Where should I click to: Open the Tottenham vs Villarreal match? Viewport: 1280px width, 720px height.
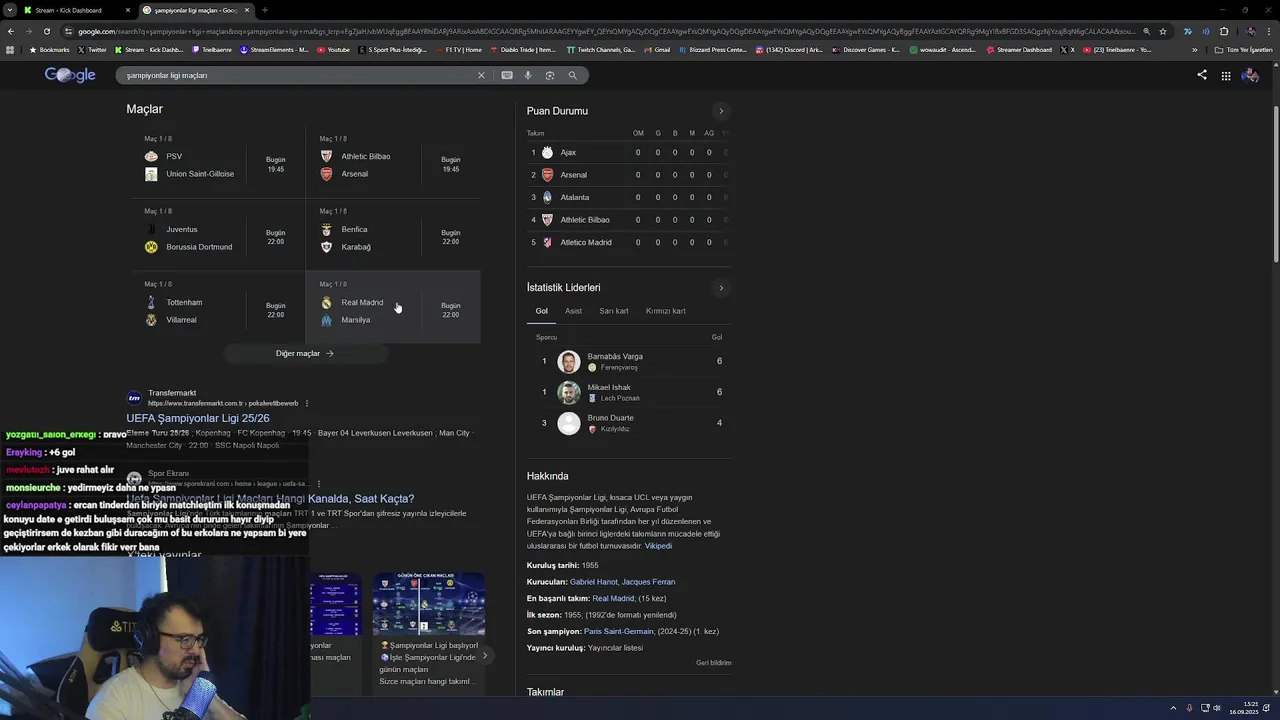217,307
